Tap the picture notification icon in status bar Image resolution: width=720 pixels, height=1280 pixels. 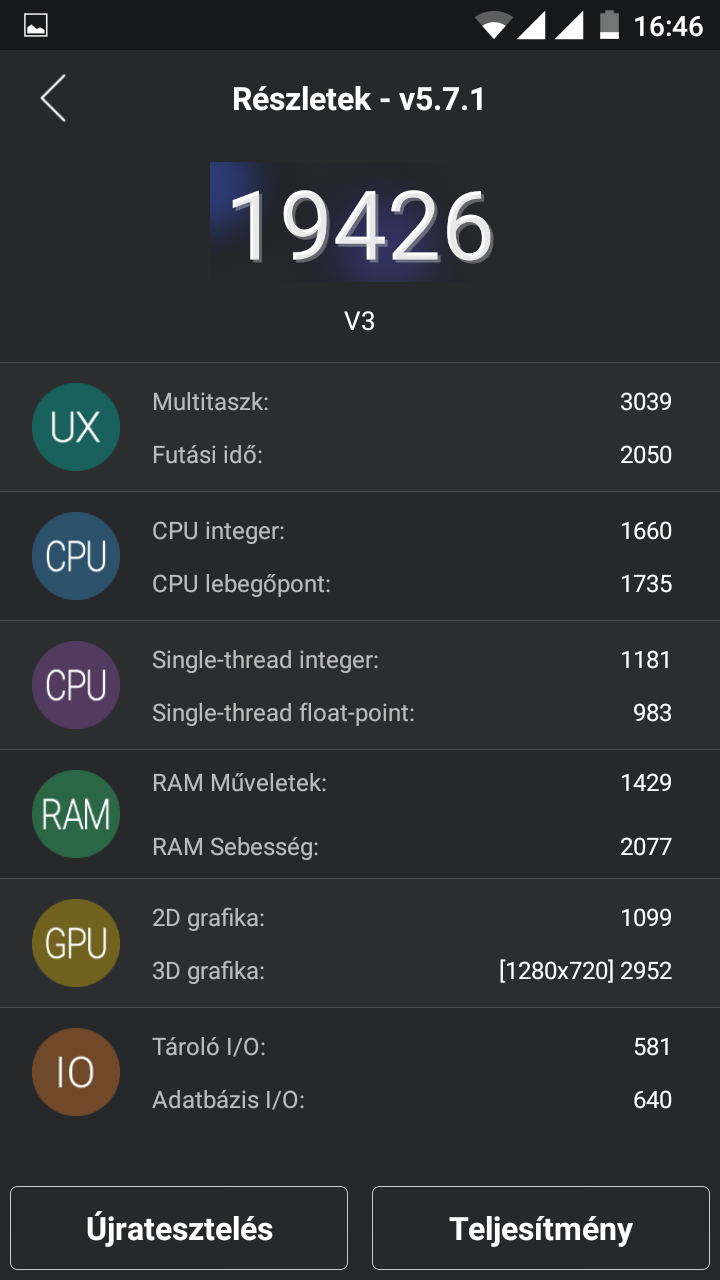point(36,26)
